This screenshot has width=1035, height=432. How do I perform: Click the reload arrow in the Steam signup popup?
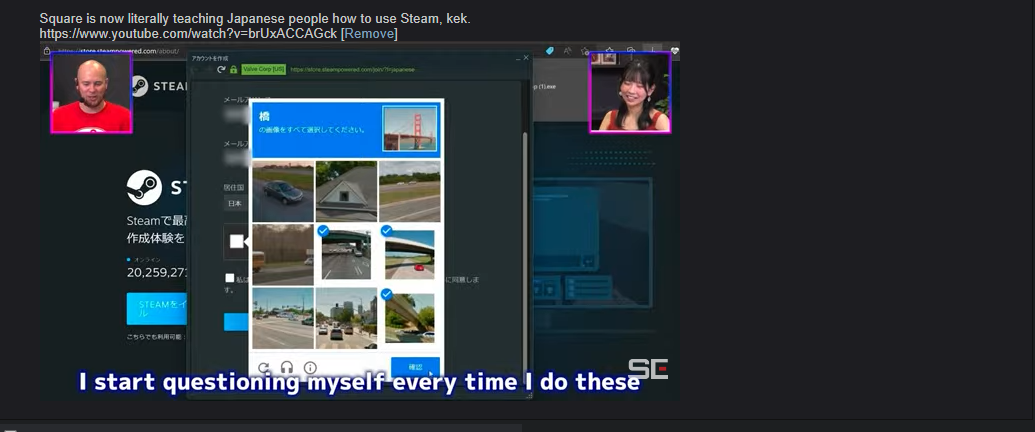[221, 69]
